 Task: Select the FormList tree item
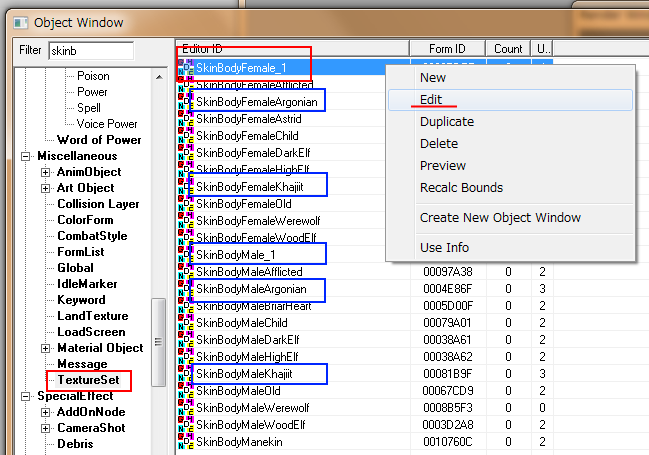click(x=81, y=252)
